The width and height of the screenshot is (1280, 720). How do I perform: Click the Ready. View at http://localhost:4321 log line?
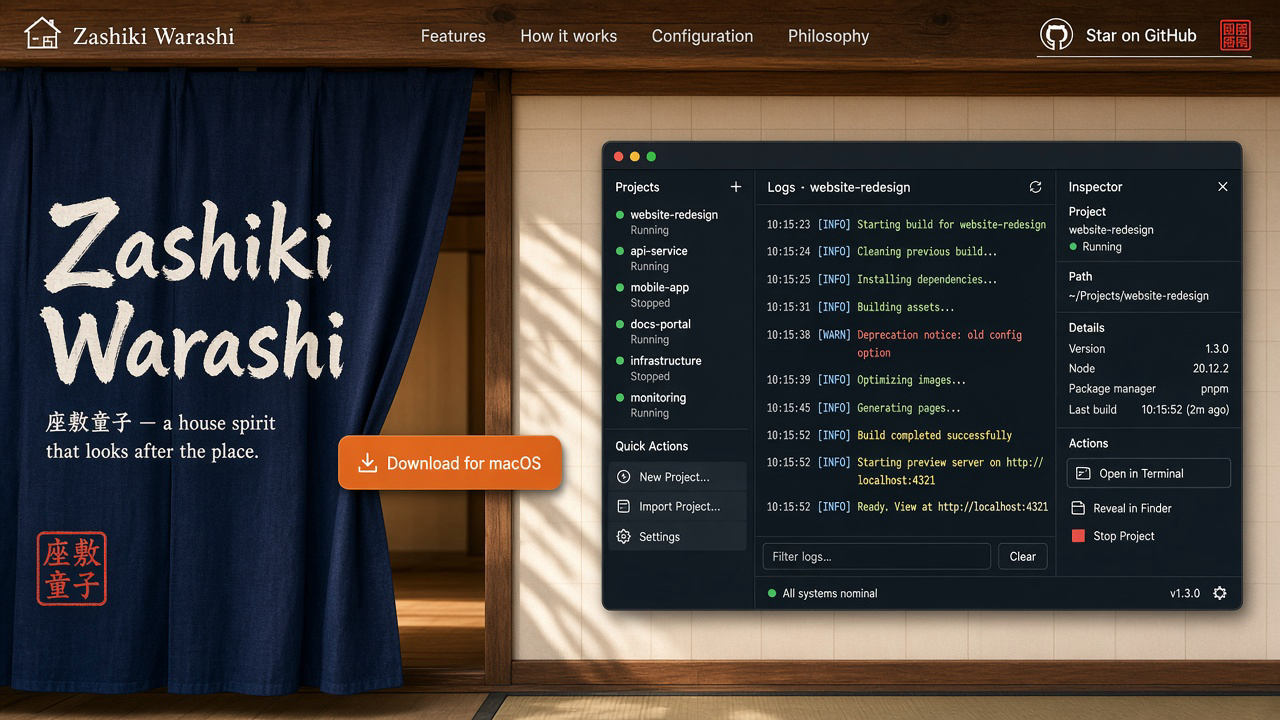907,507
